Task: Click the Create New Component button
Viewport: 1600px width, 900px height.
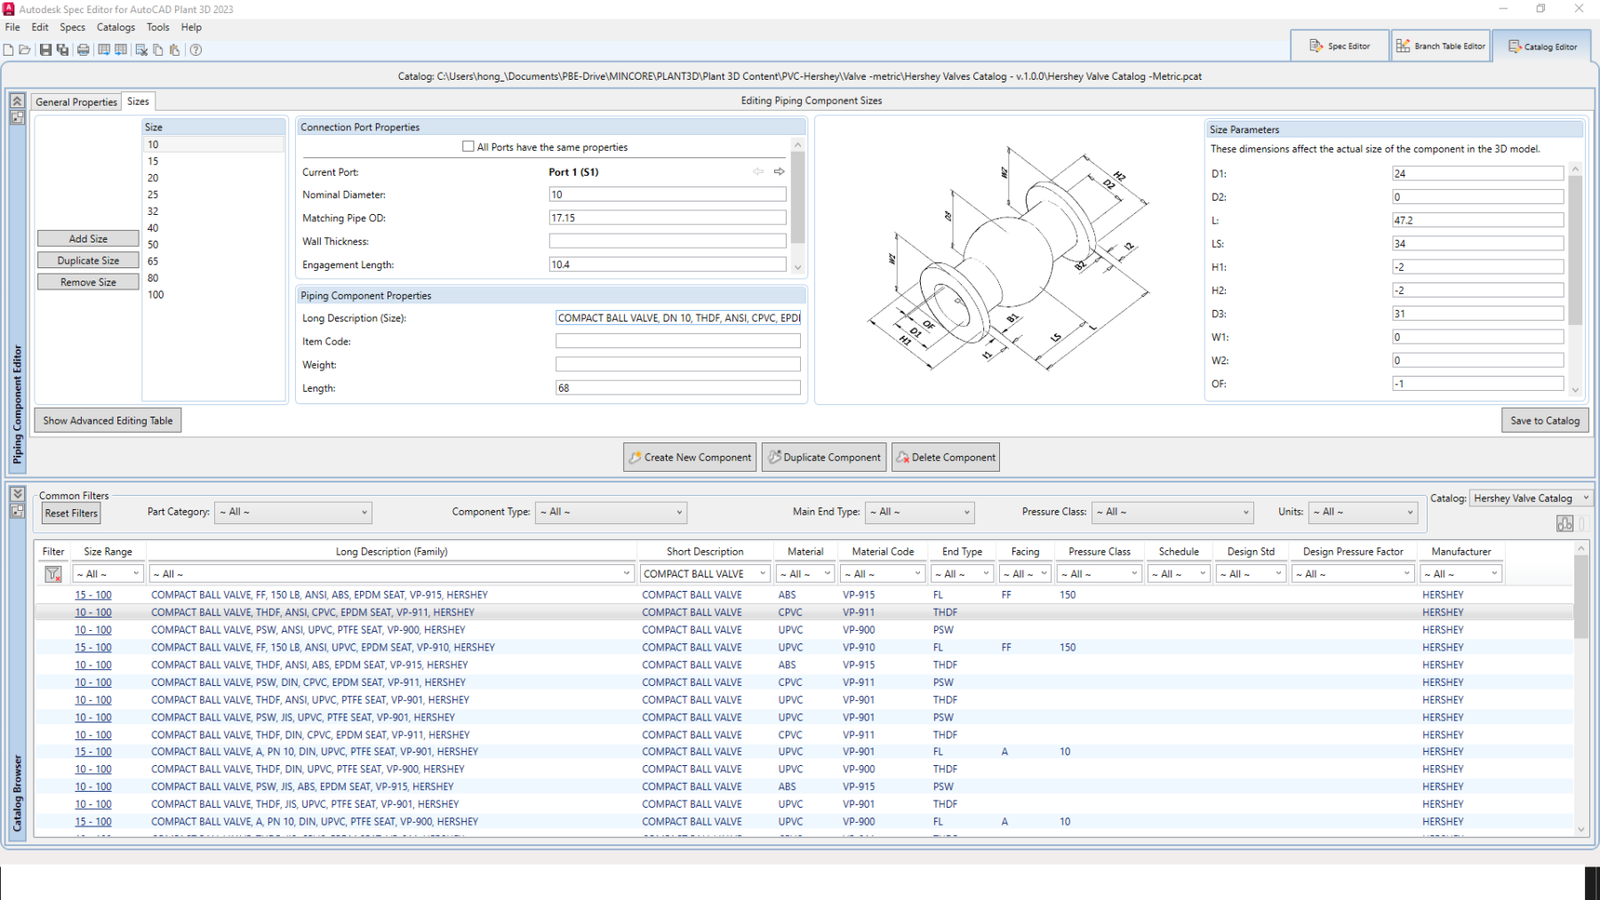Action: pos(691,458)
